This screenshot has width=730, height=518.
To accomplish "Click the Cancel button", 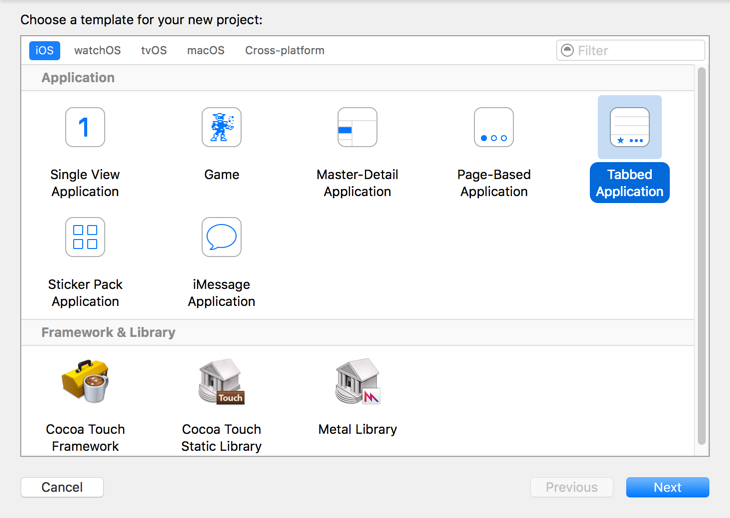I will pos(62,487).
